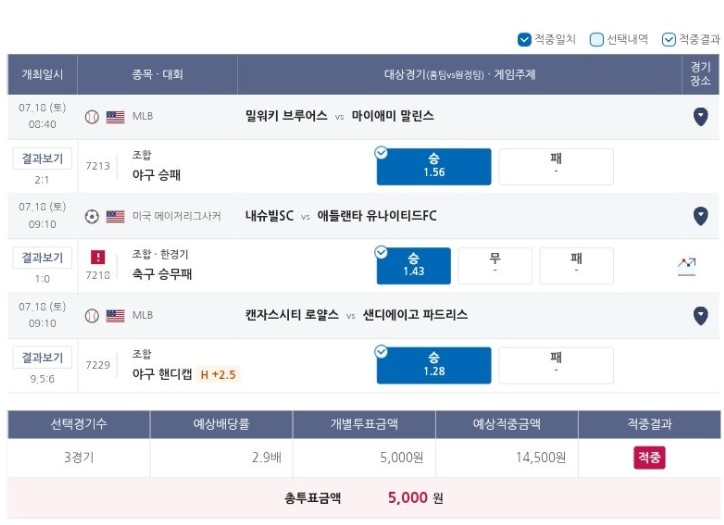
Task: Click 결과보기 for game 7213
Action: [42, 159]
